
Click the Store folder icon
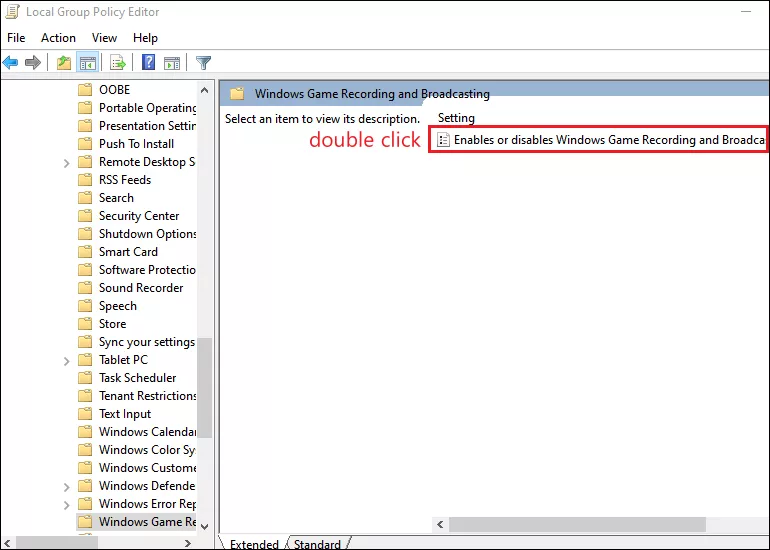click(x=85, y=324)
